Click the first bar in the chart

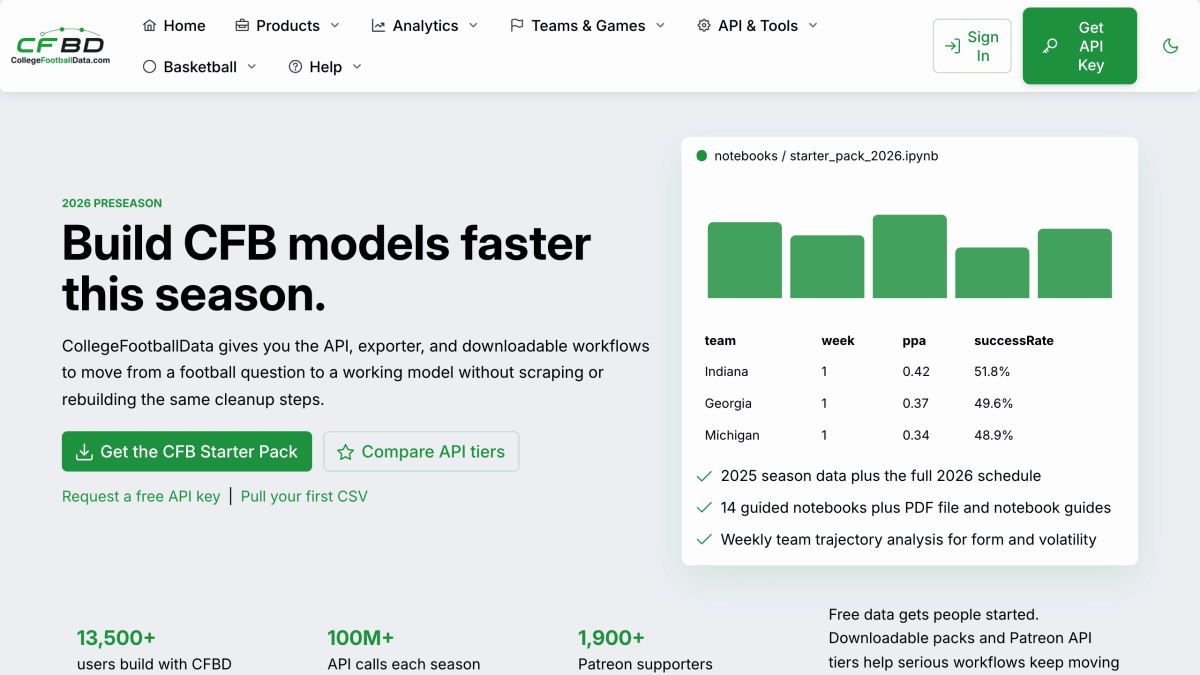[x=745, y=260]
